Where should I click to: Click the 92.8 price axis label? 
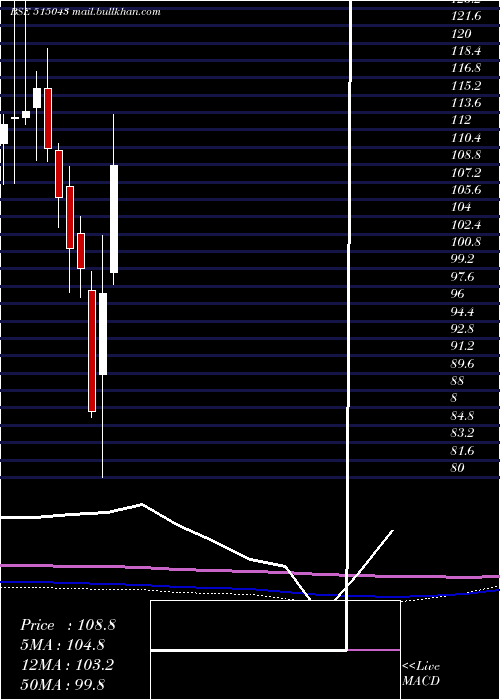463,329
